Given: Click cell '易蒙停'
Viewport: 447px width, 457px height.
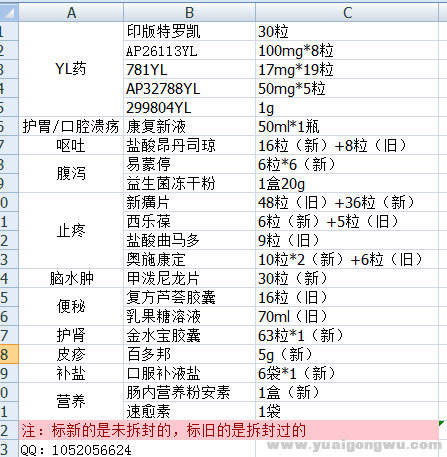Looking at the screenshot, I should (189, 164).
